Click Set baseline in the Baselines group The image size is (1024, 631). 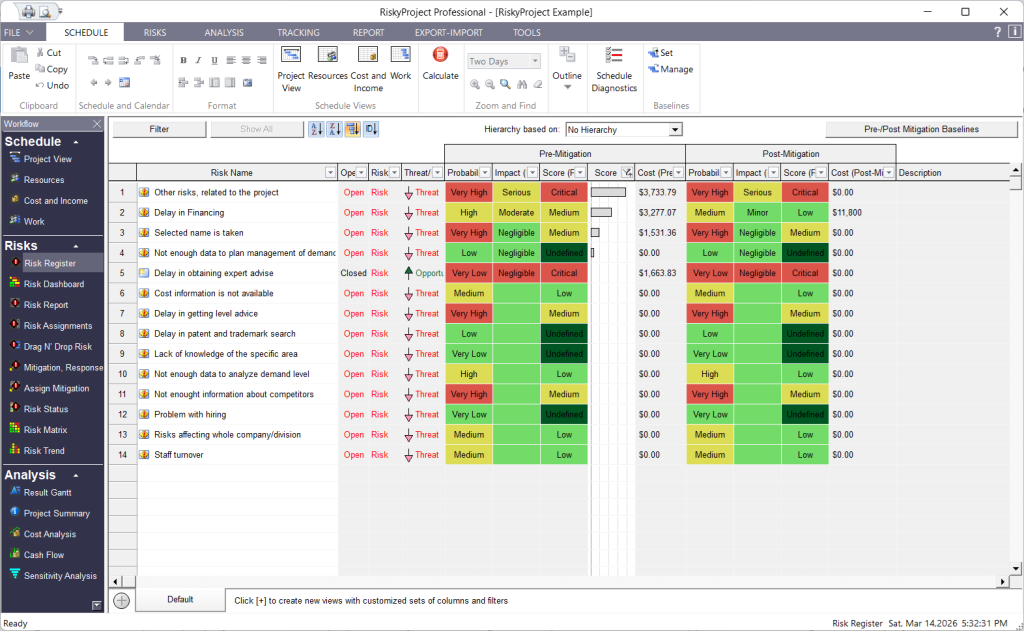click(x=660, y=53)
